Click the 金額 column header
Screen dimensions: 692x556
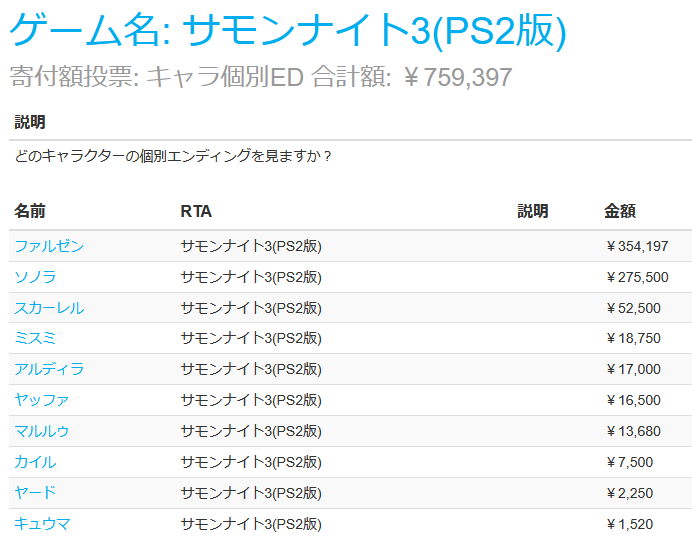click(620, 211)
